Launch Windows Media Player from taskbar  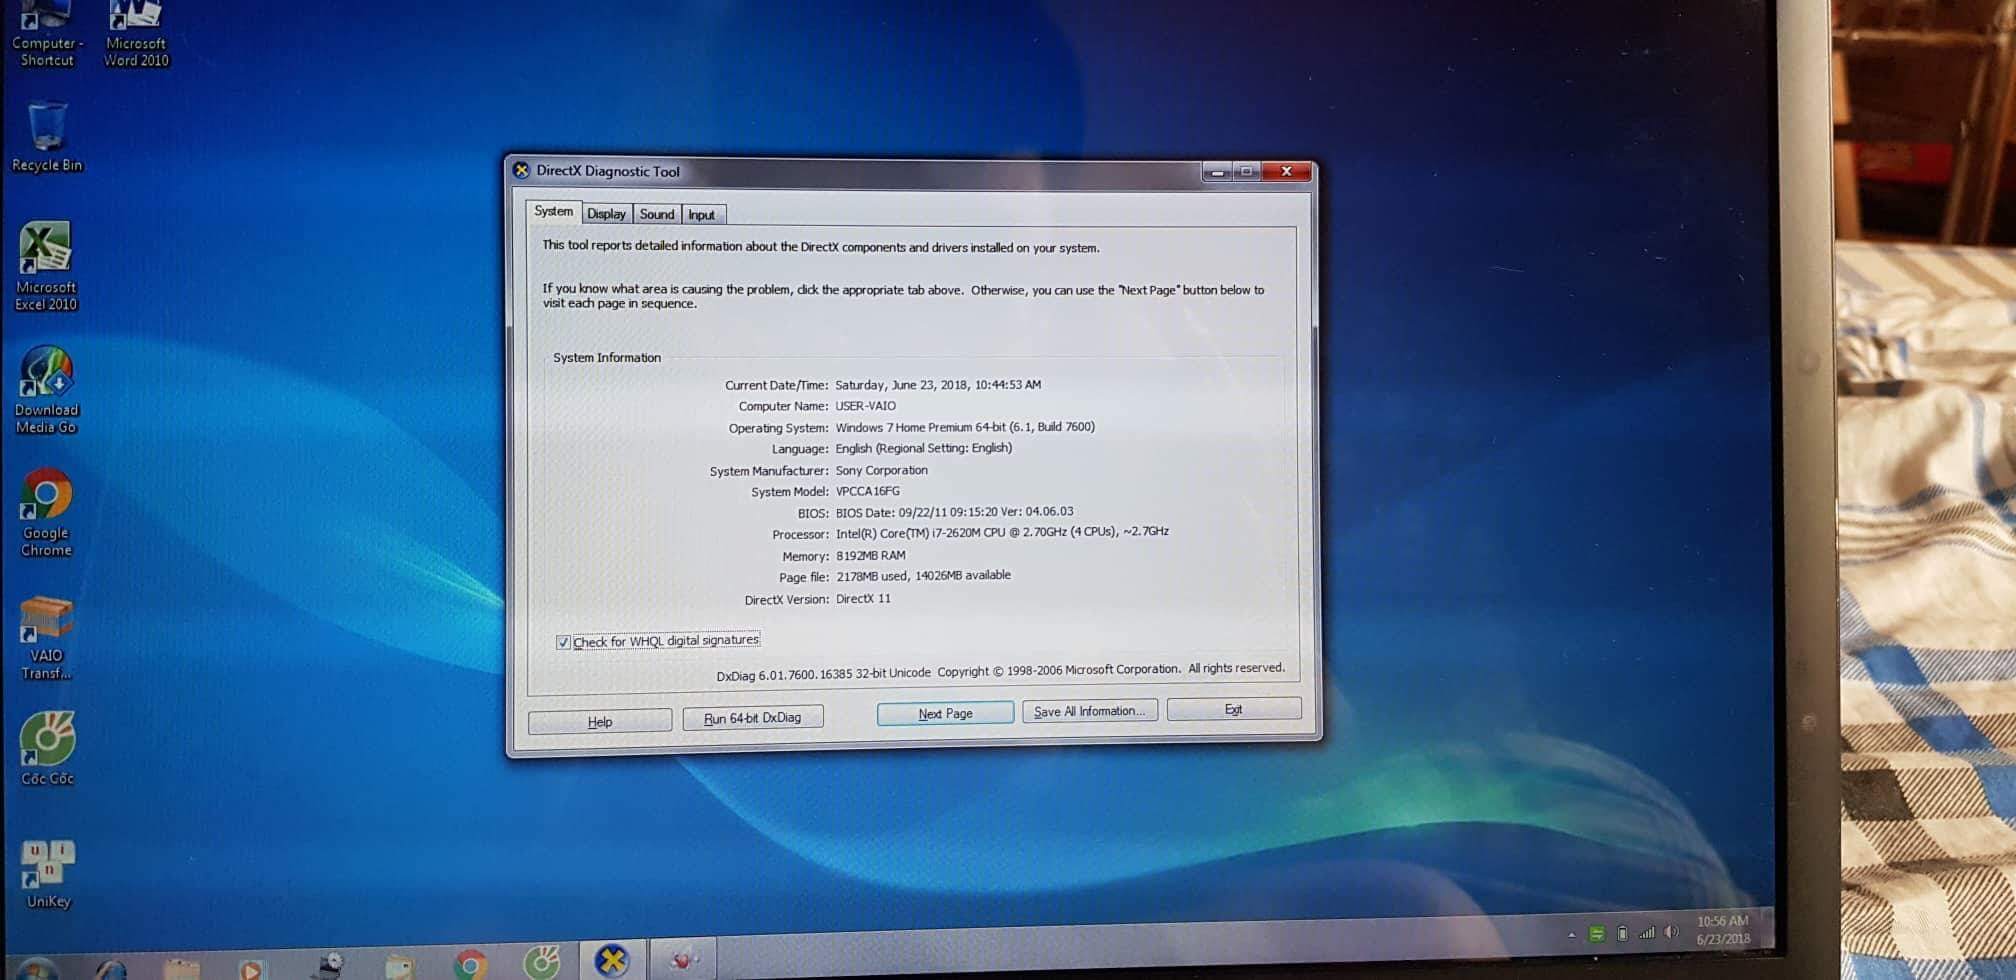(251, 969)
